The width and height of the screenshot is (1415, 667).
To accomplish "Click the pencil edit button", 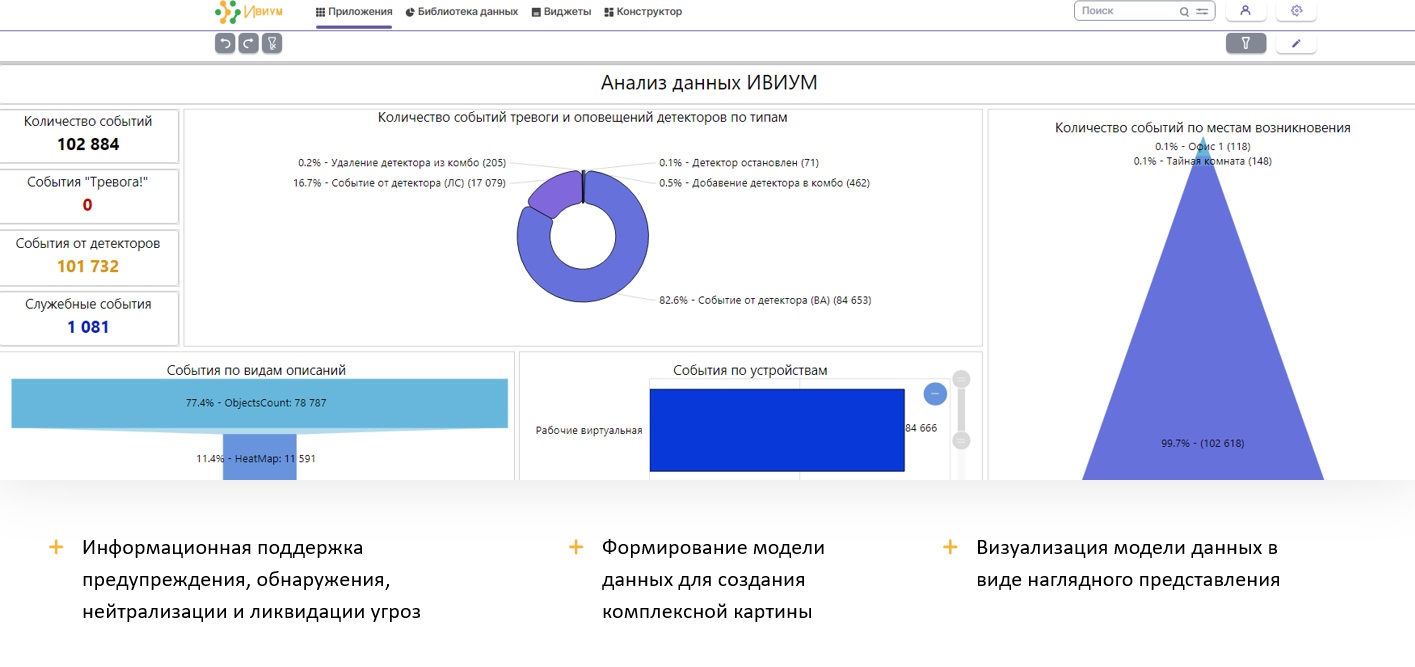I will 1297,43.
